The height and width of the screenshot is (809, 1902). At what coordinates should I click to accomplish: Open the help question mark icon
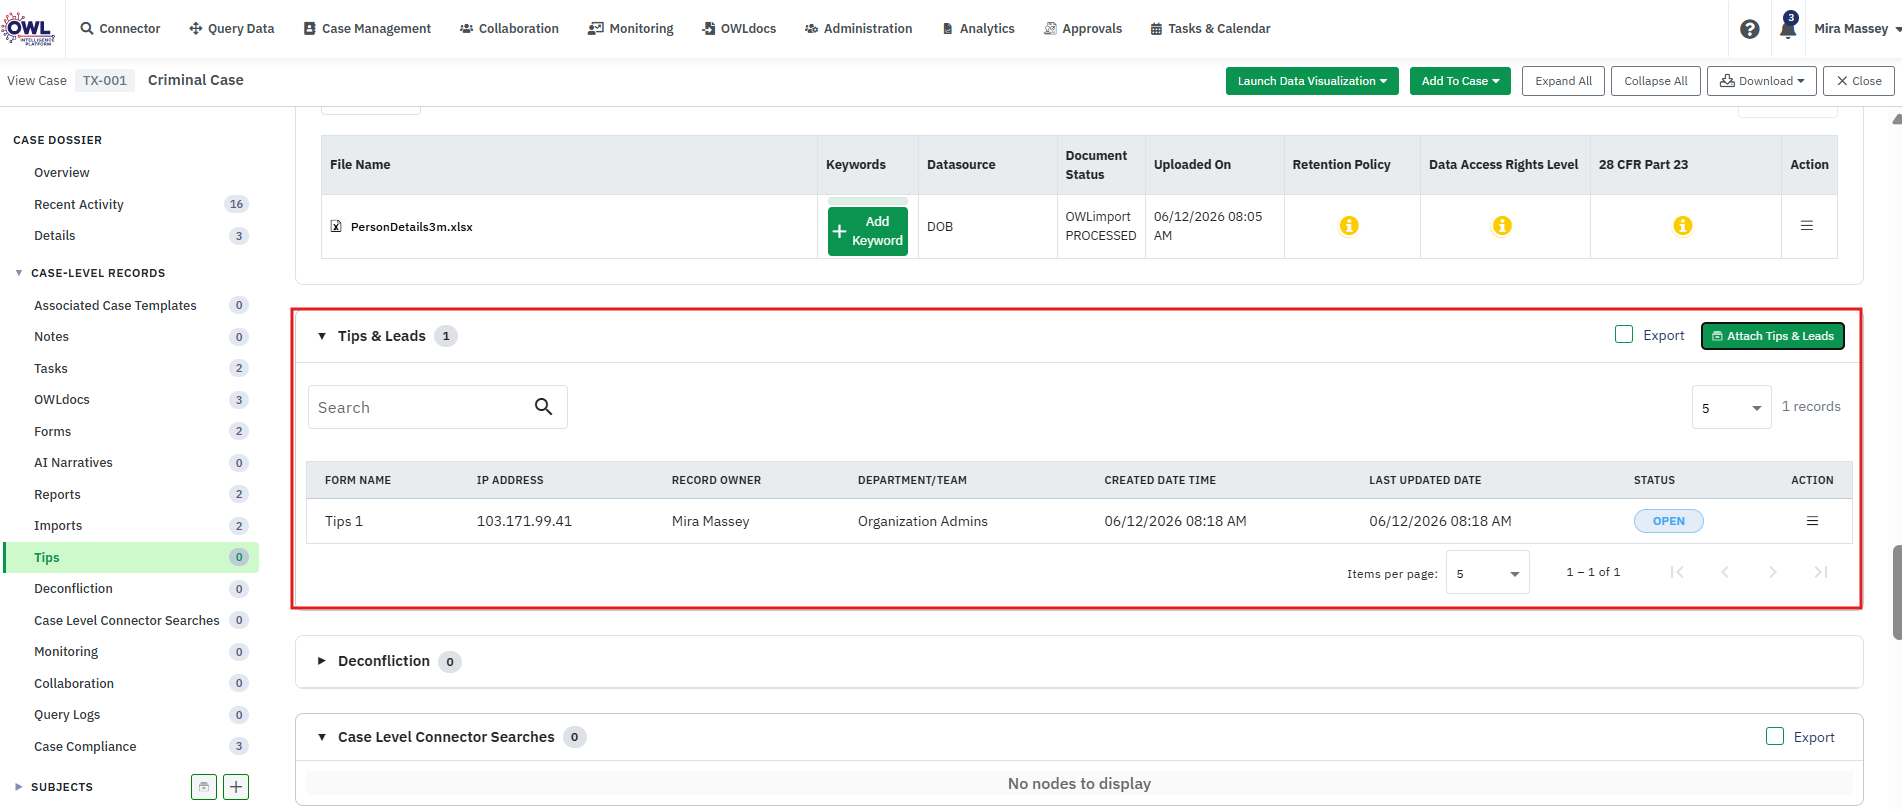tap(1750, 29)
